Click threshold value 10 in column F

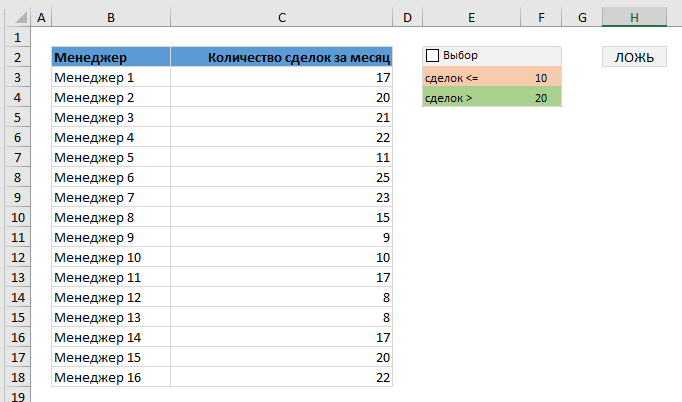click(541, 77)
